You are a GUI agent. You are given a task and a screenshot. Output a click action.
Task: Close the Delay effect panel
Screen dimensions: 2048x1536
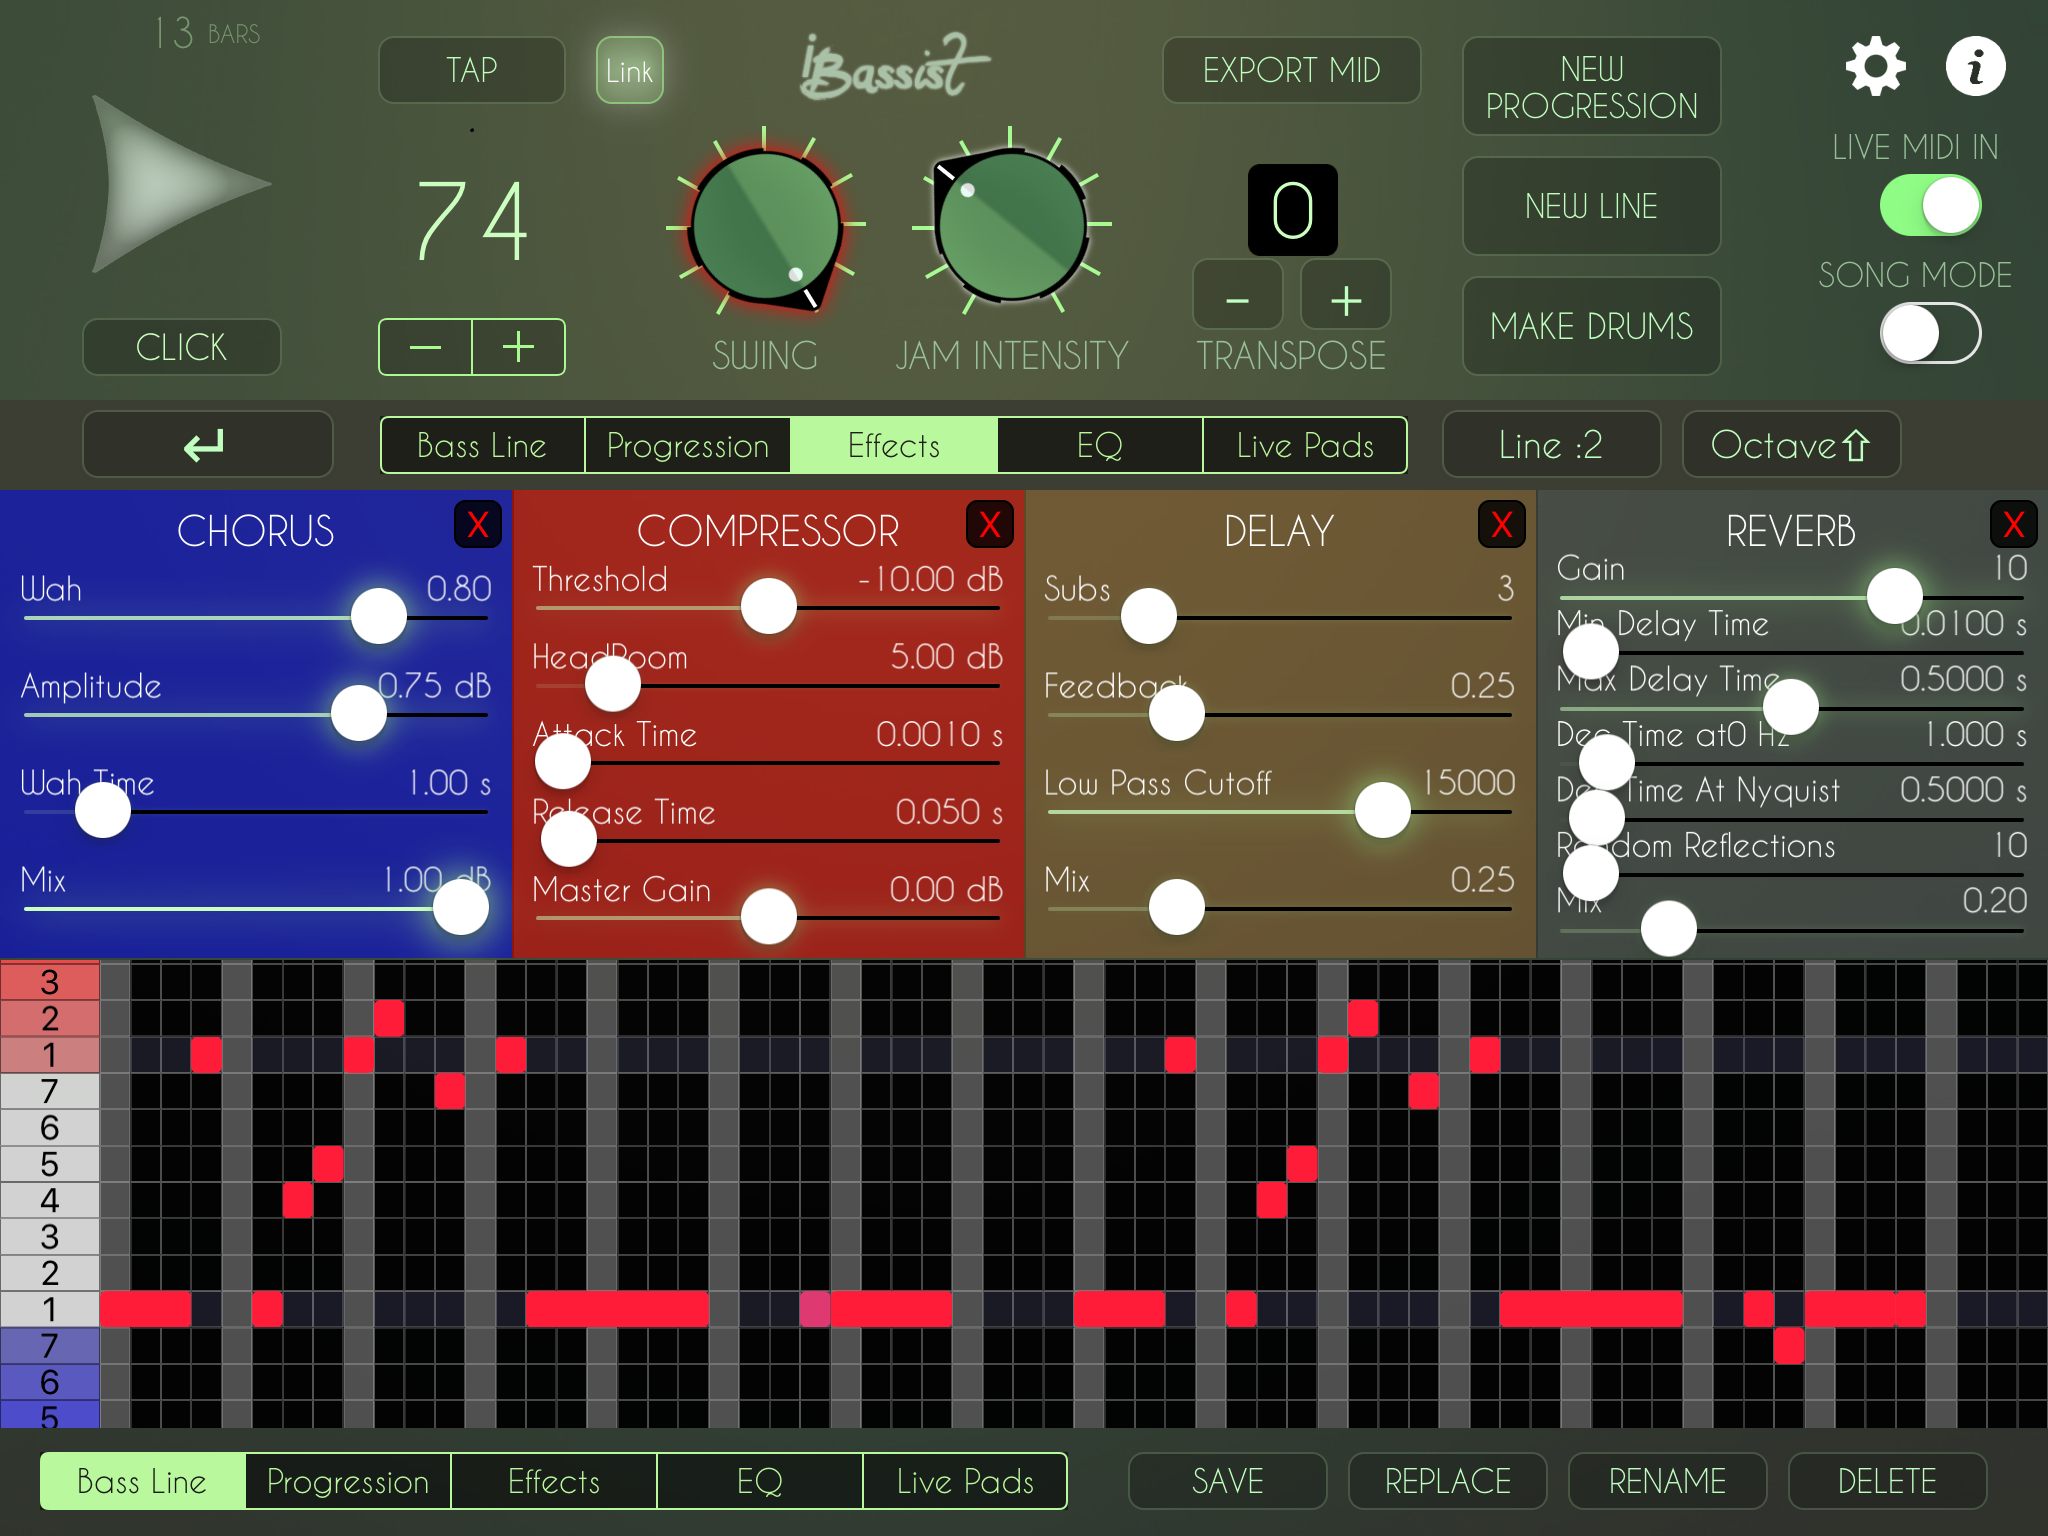(1501, 525)
